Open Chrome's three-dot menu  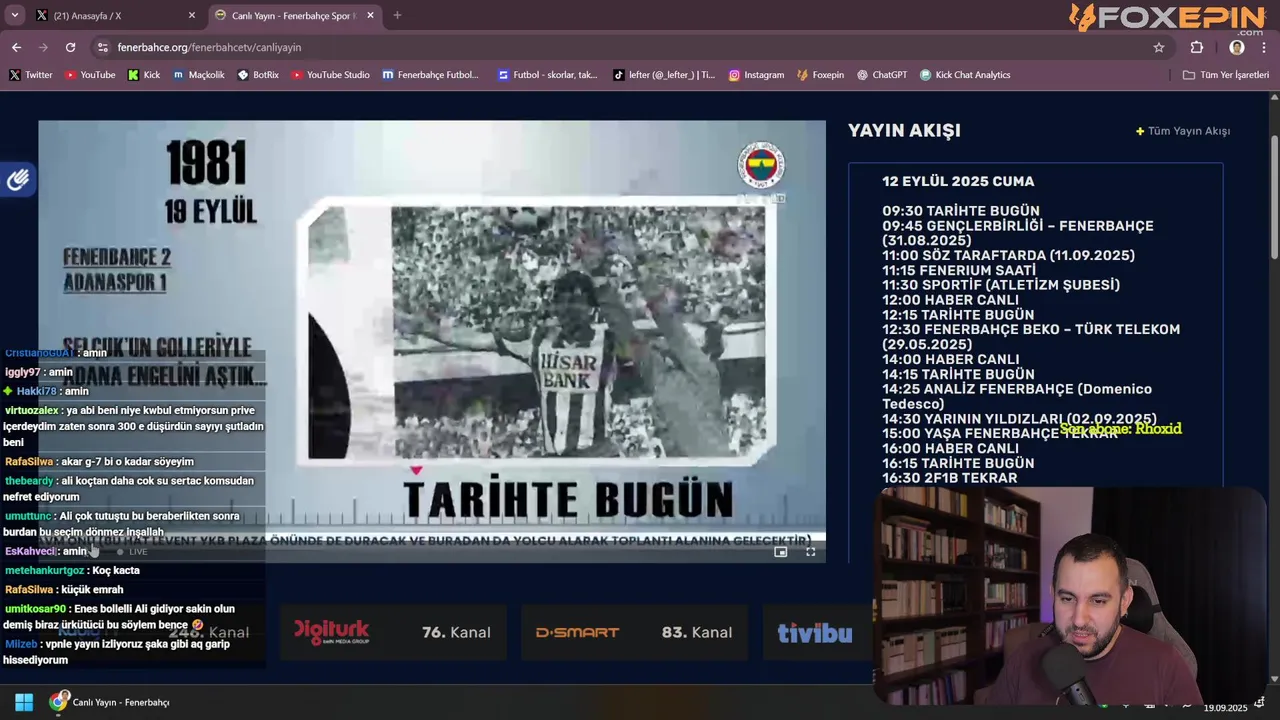pos(1264,47)
